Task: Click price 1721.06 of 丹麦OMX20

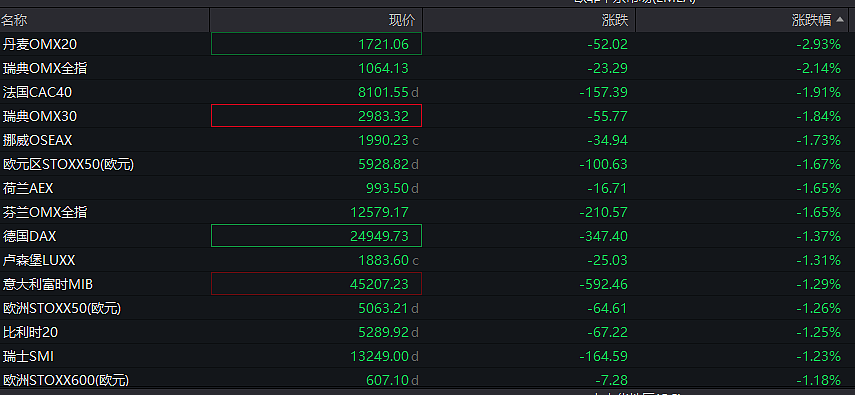Action: pos(383,44)
